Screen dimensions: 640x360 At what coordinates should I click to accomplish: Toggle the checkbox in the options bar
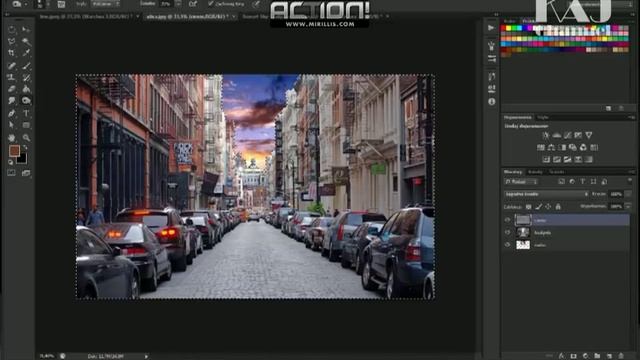tap(211, 4)
